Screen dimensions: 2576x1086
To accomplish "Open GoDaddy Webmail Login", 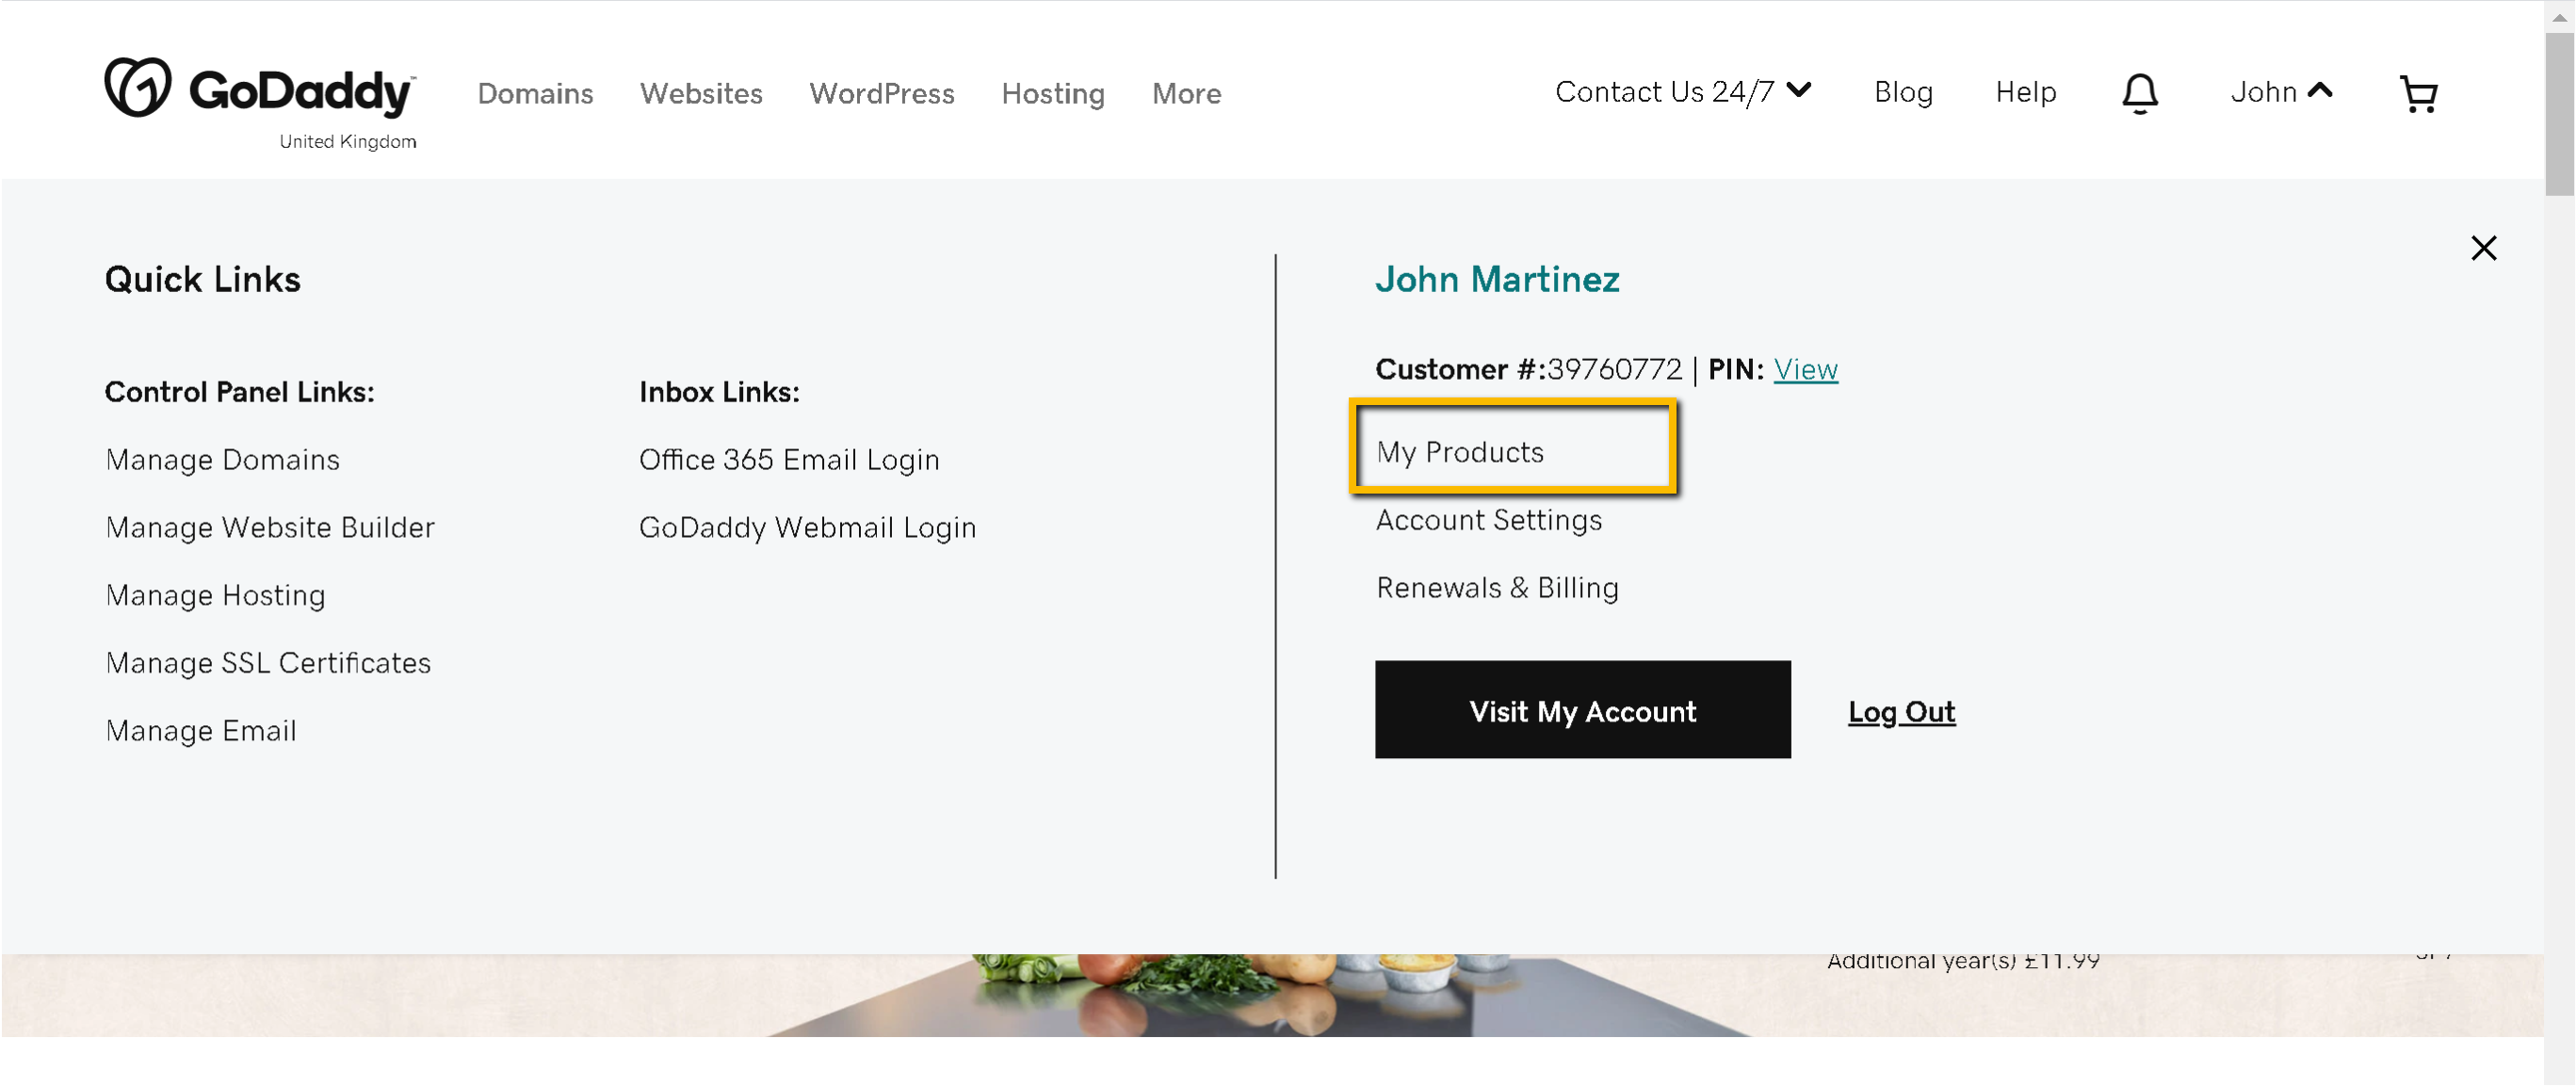I will (807, 527).
